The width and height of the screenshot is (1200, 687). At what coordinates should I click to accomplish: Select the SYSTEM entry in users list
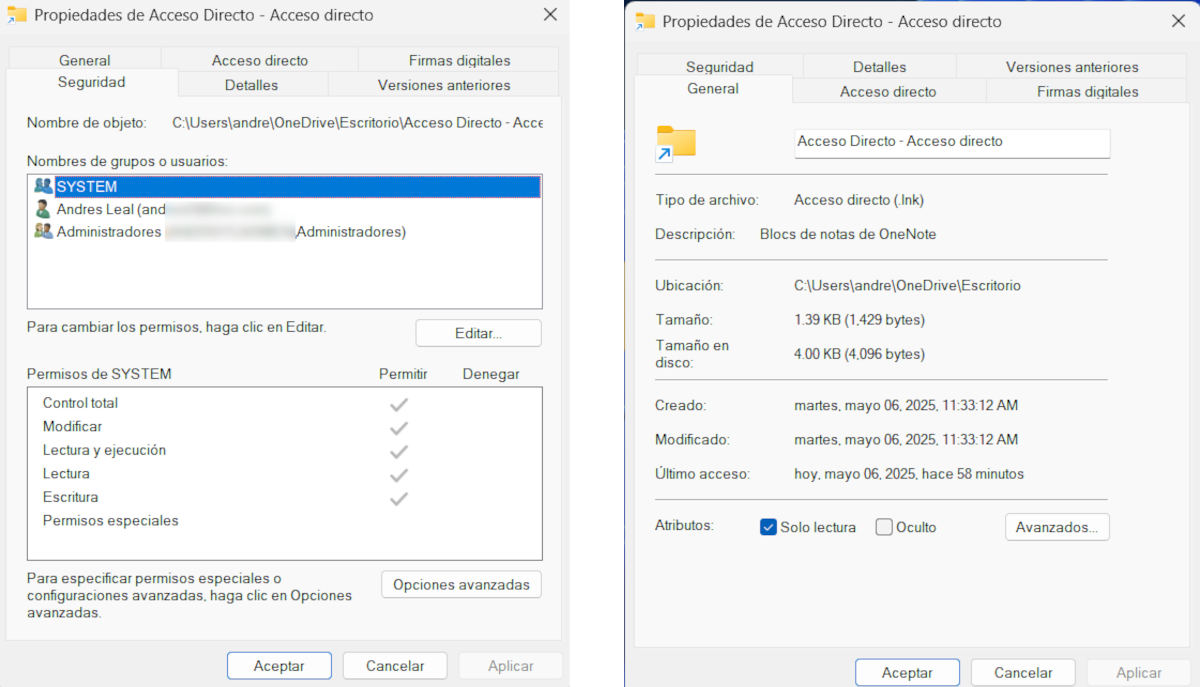[286, 186]
